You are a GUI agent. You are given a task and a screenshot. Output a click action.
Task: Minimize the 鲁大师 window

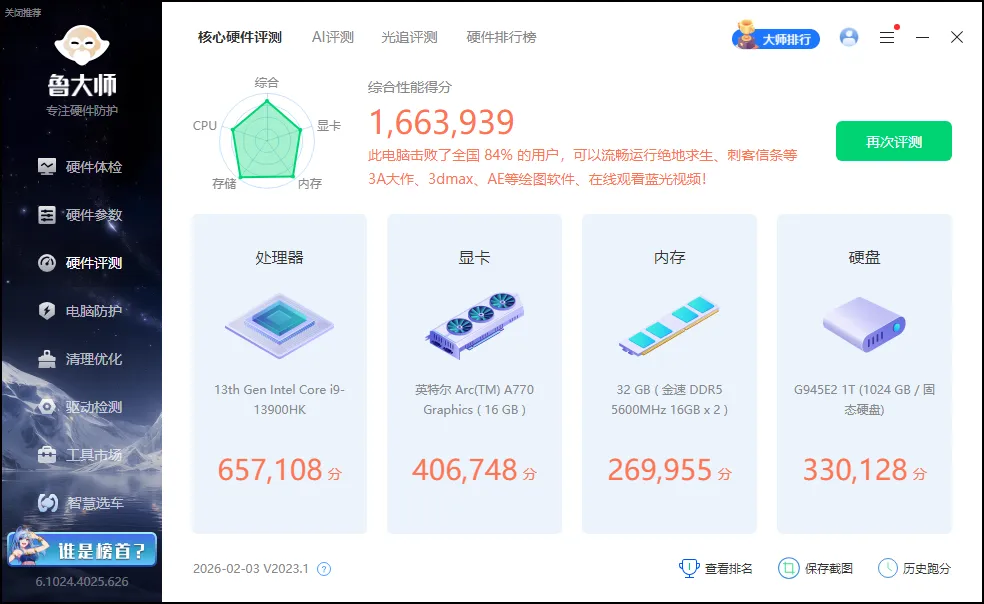[x=922, y=38]
